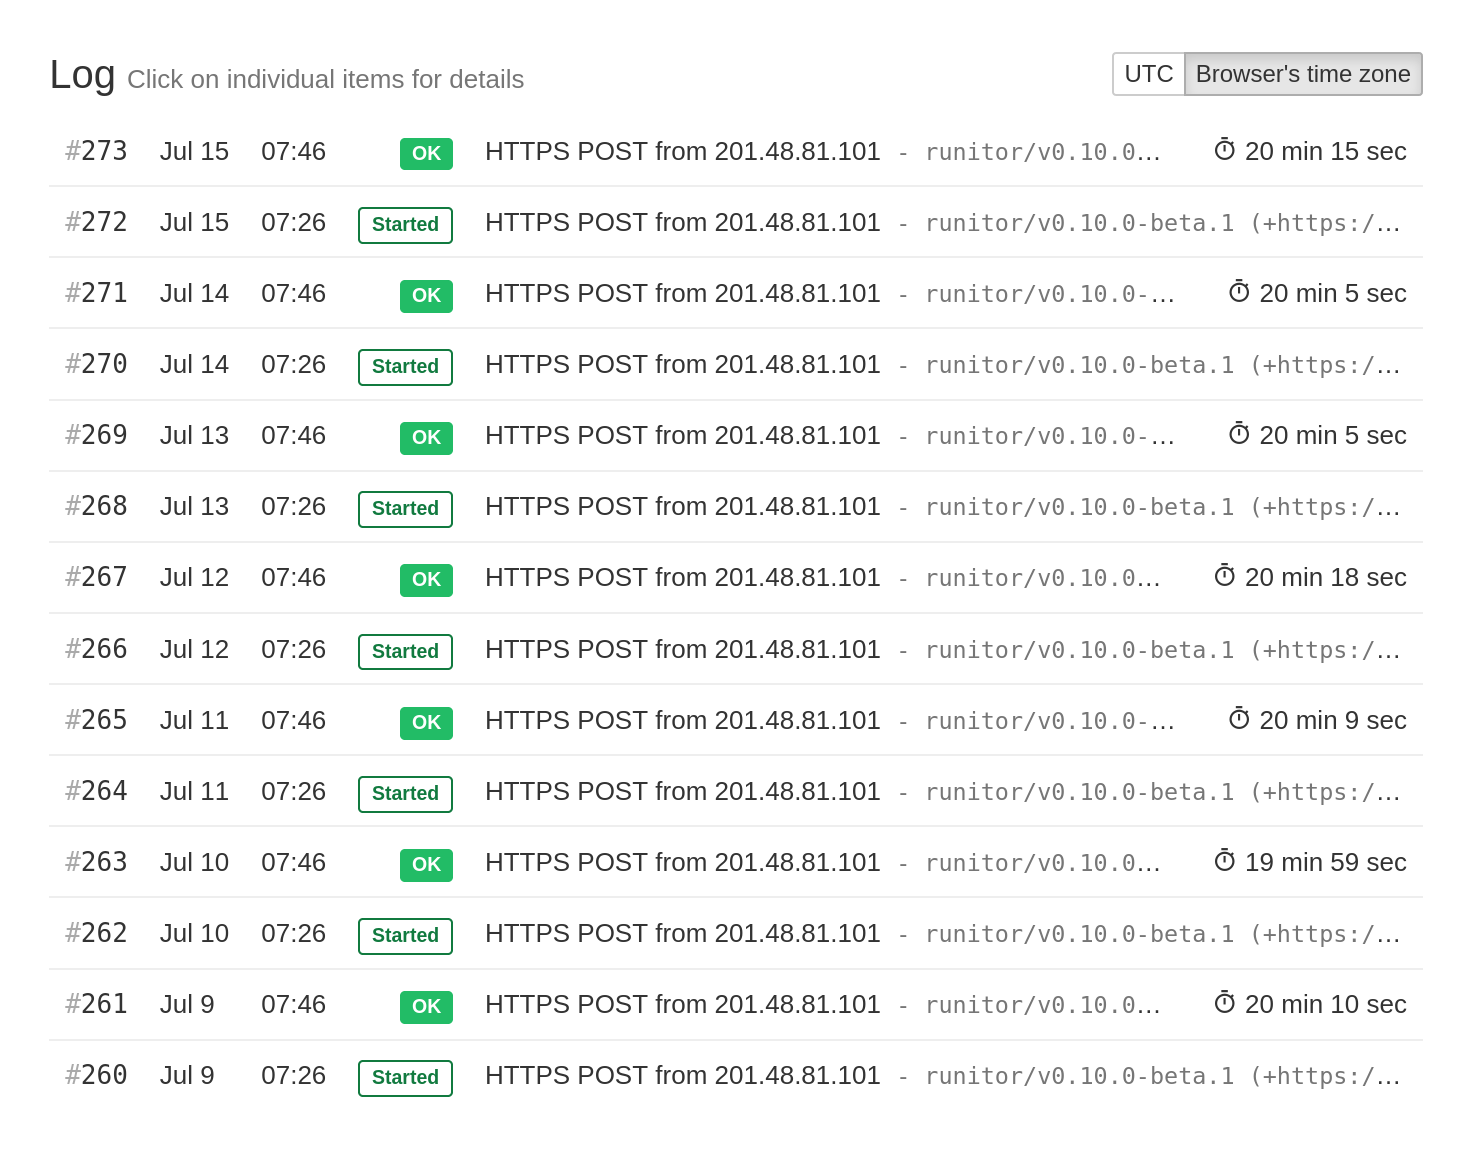Click the 20 min 18 sec duration on #267
Viewport: 1470px width, 1156px height.
tap(1325, 577)
